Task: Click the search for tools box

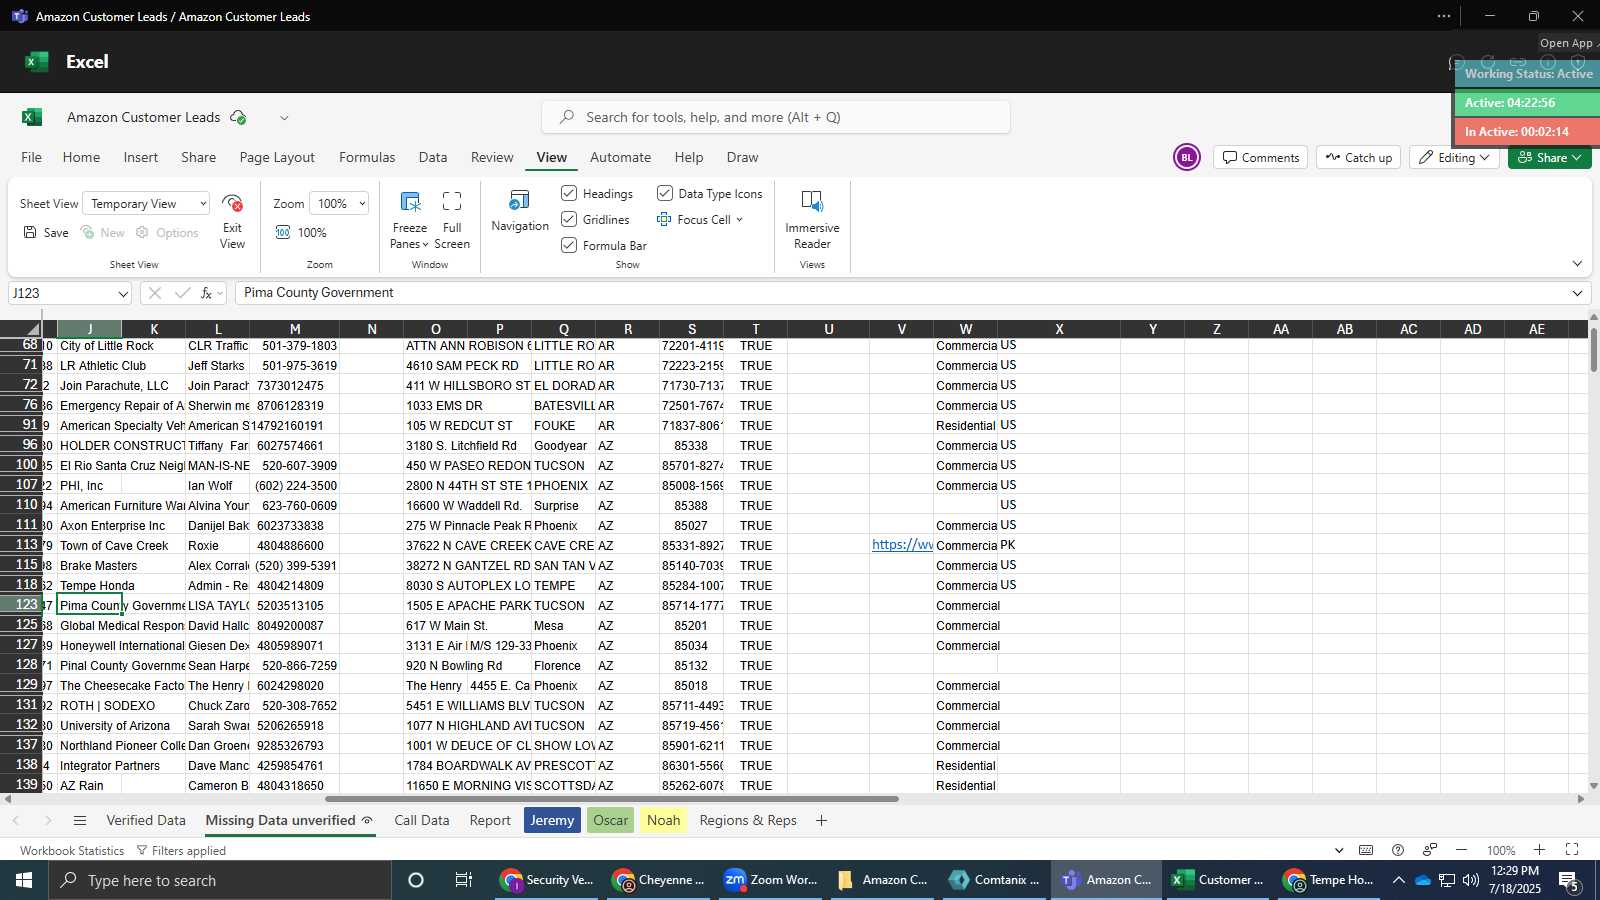Action: (776, 117)
